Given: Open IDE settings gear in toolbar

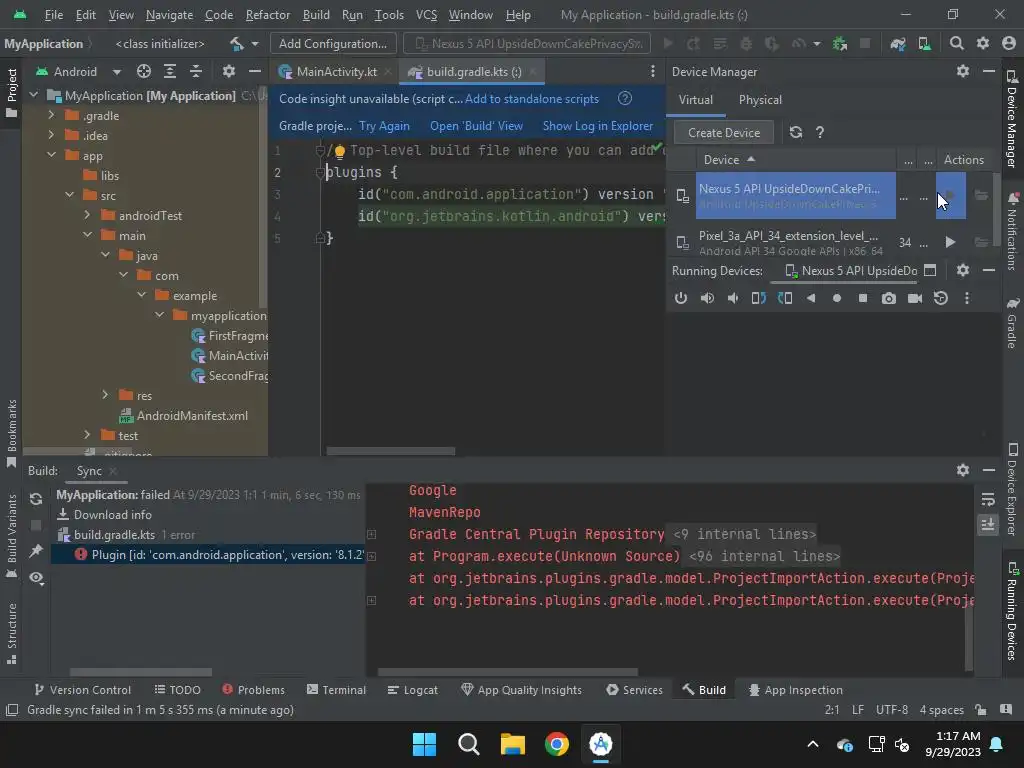Looking at the screenshot, I should coord(982,44).
